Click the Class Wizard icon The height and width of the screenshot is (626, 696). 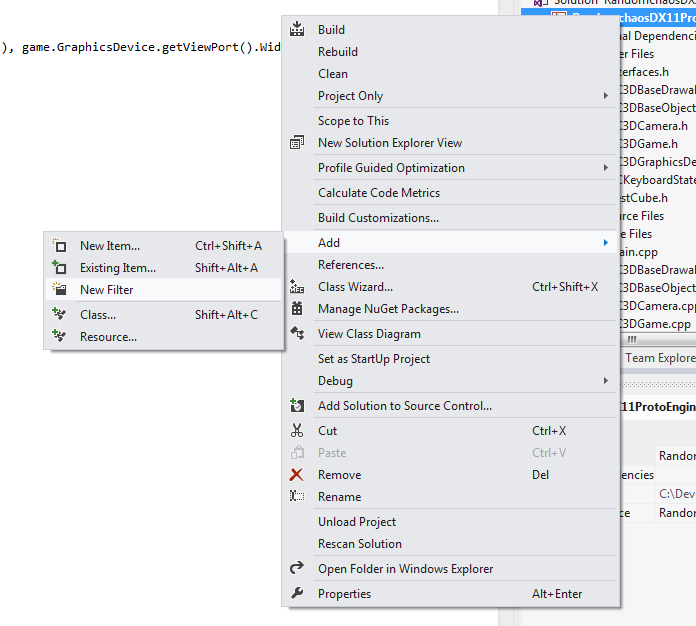click(297, 287)
